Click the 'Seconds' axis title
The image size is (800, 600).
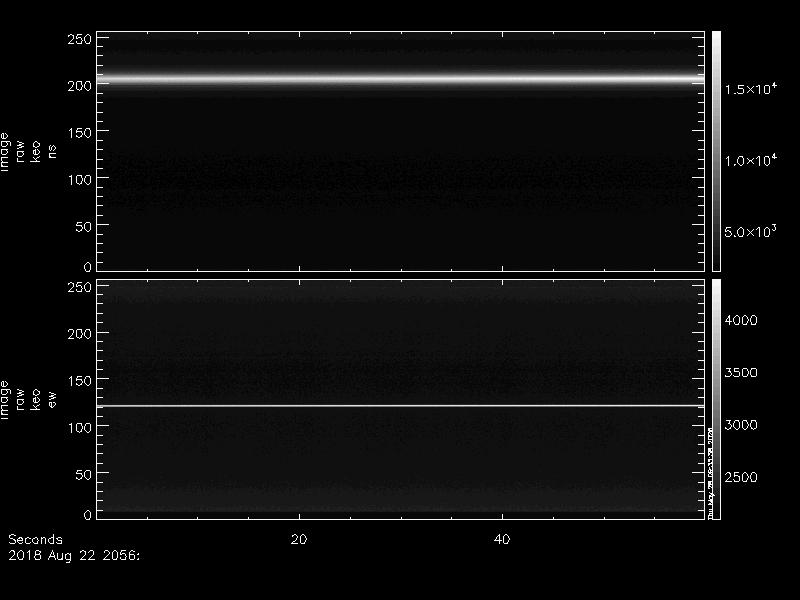35,540
